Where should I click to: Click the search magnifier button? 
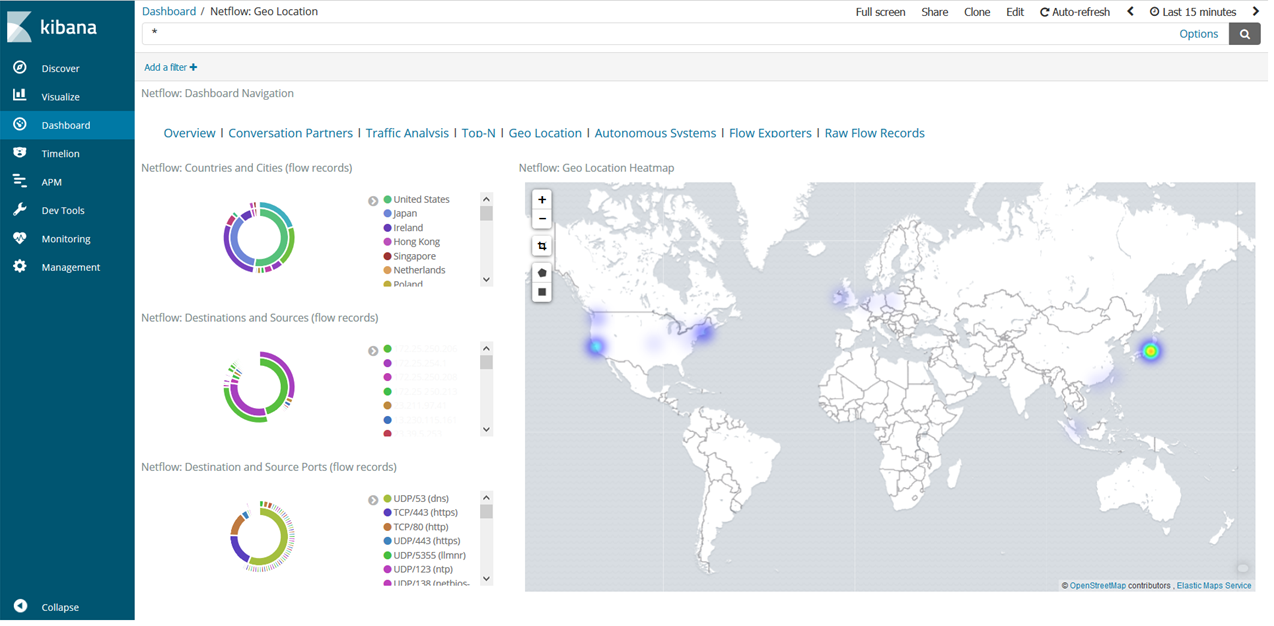(x=1245, y=34)
